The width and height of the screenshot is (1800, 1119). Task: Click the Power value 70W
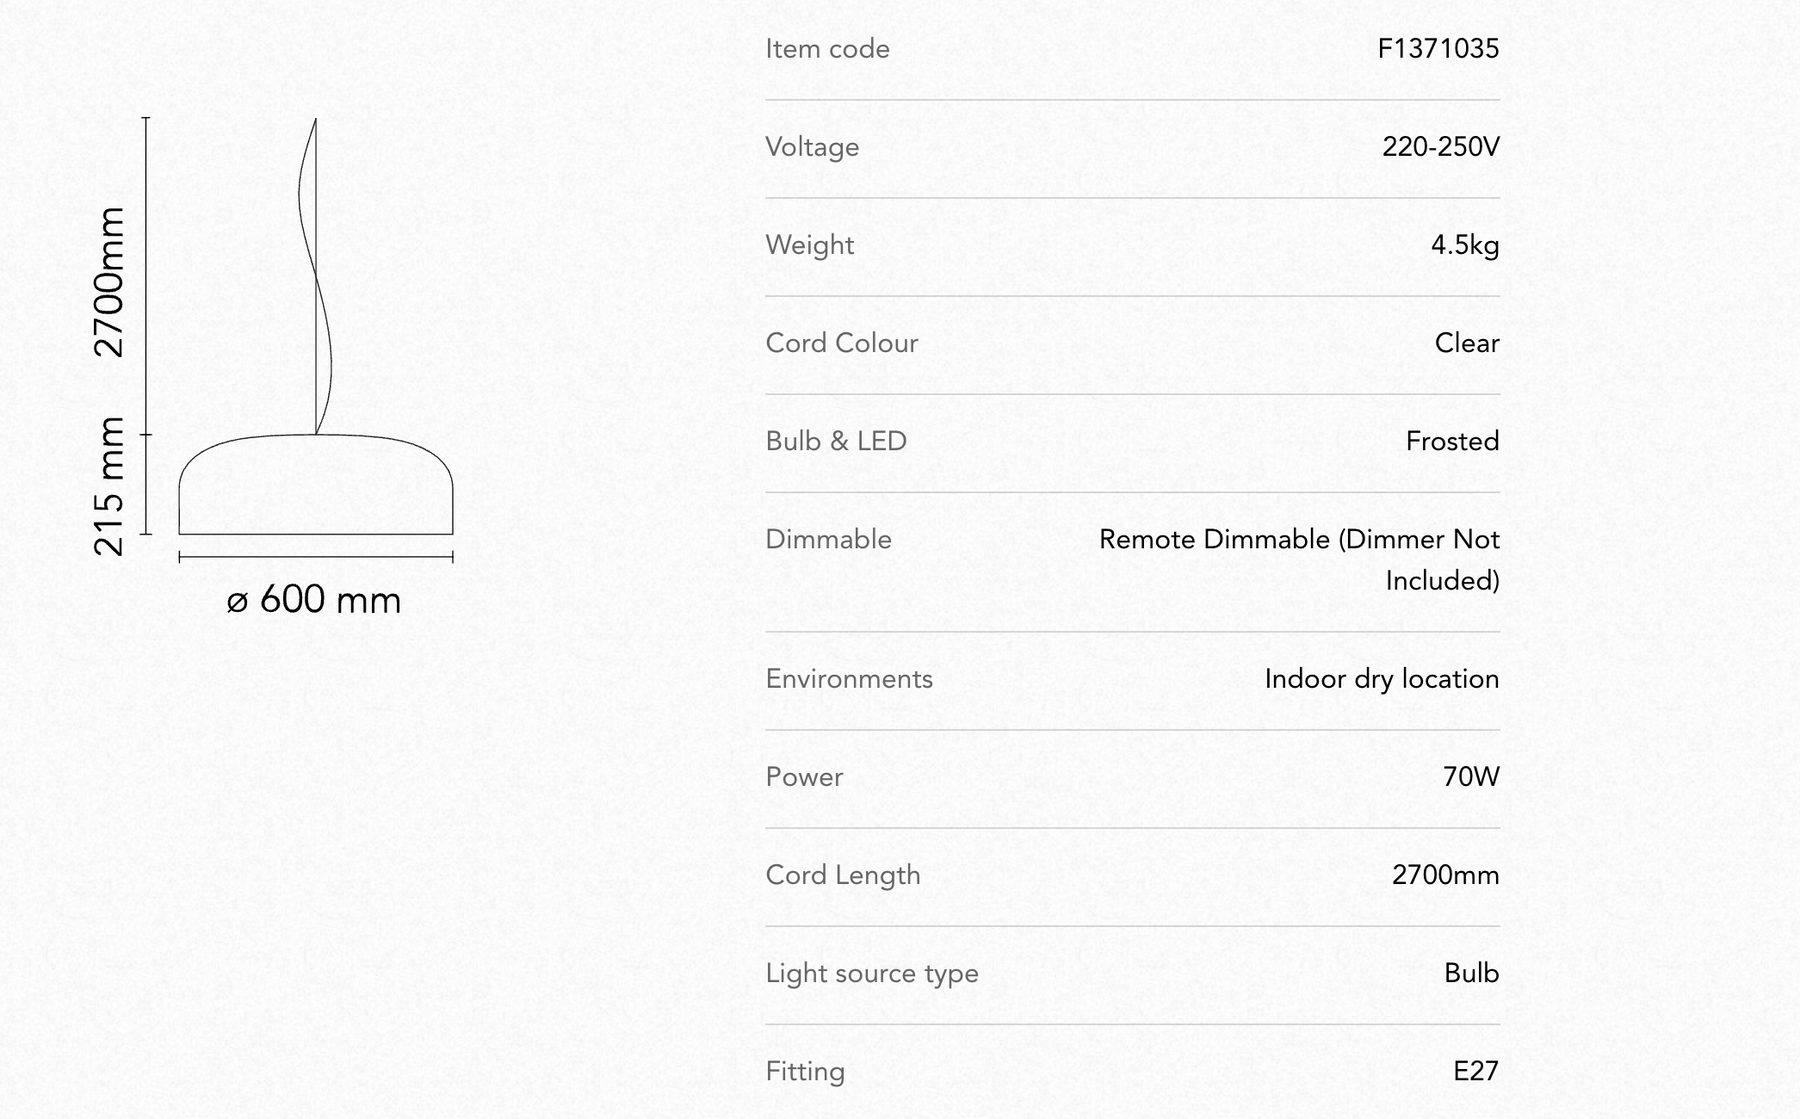click(x=1471, y=777)
